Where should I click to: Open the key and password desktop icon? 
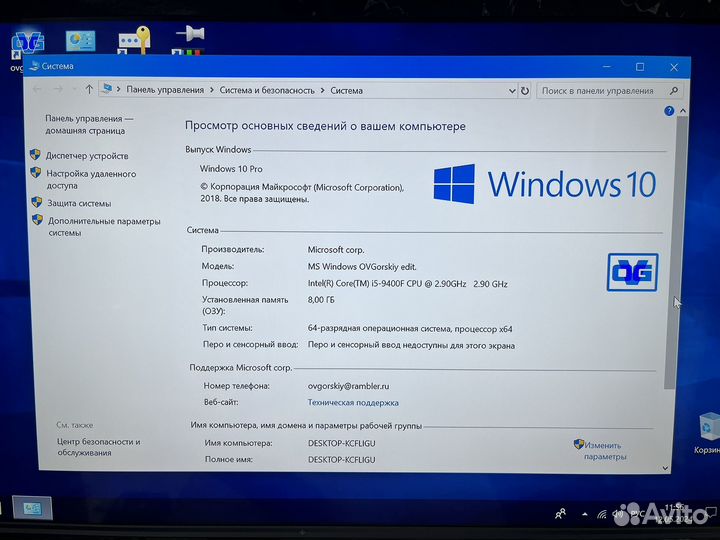coord(135,40)
